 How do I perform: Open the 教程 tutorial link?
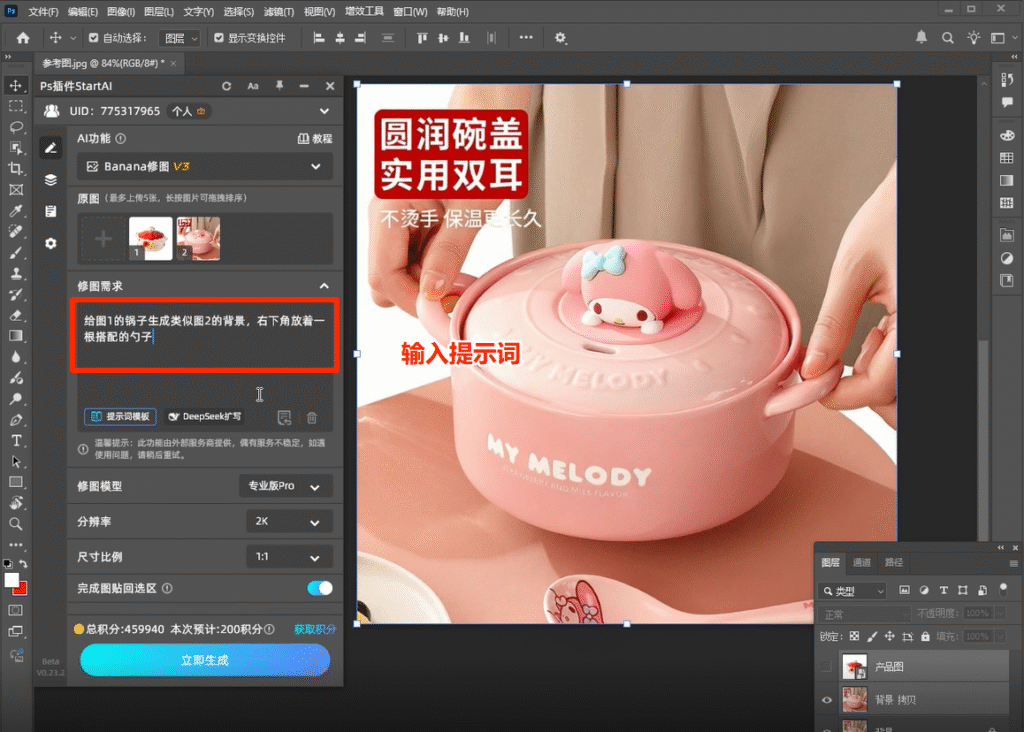coord(315,138)
